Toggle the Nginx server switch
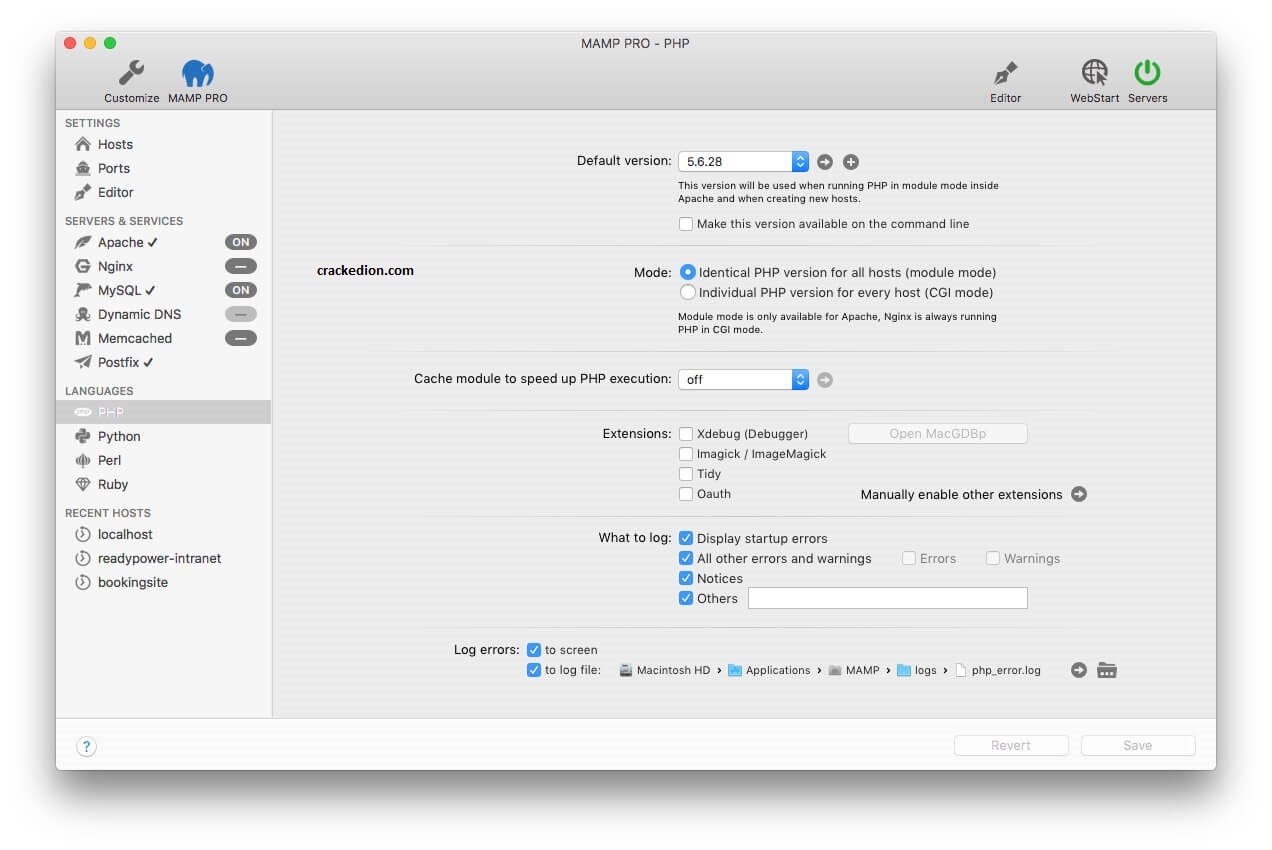The width and height of the screenshot is (1272, 850). [x=240, y=266]
